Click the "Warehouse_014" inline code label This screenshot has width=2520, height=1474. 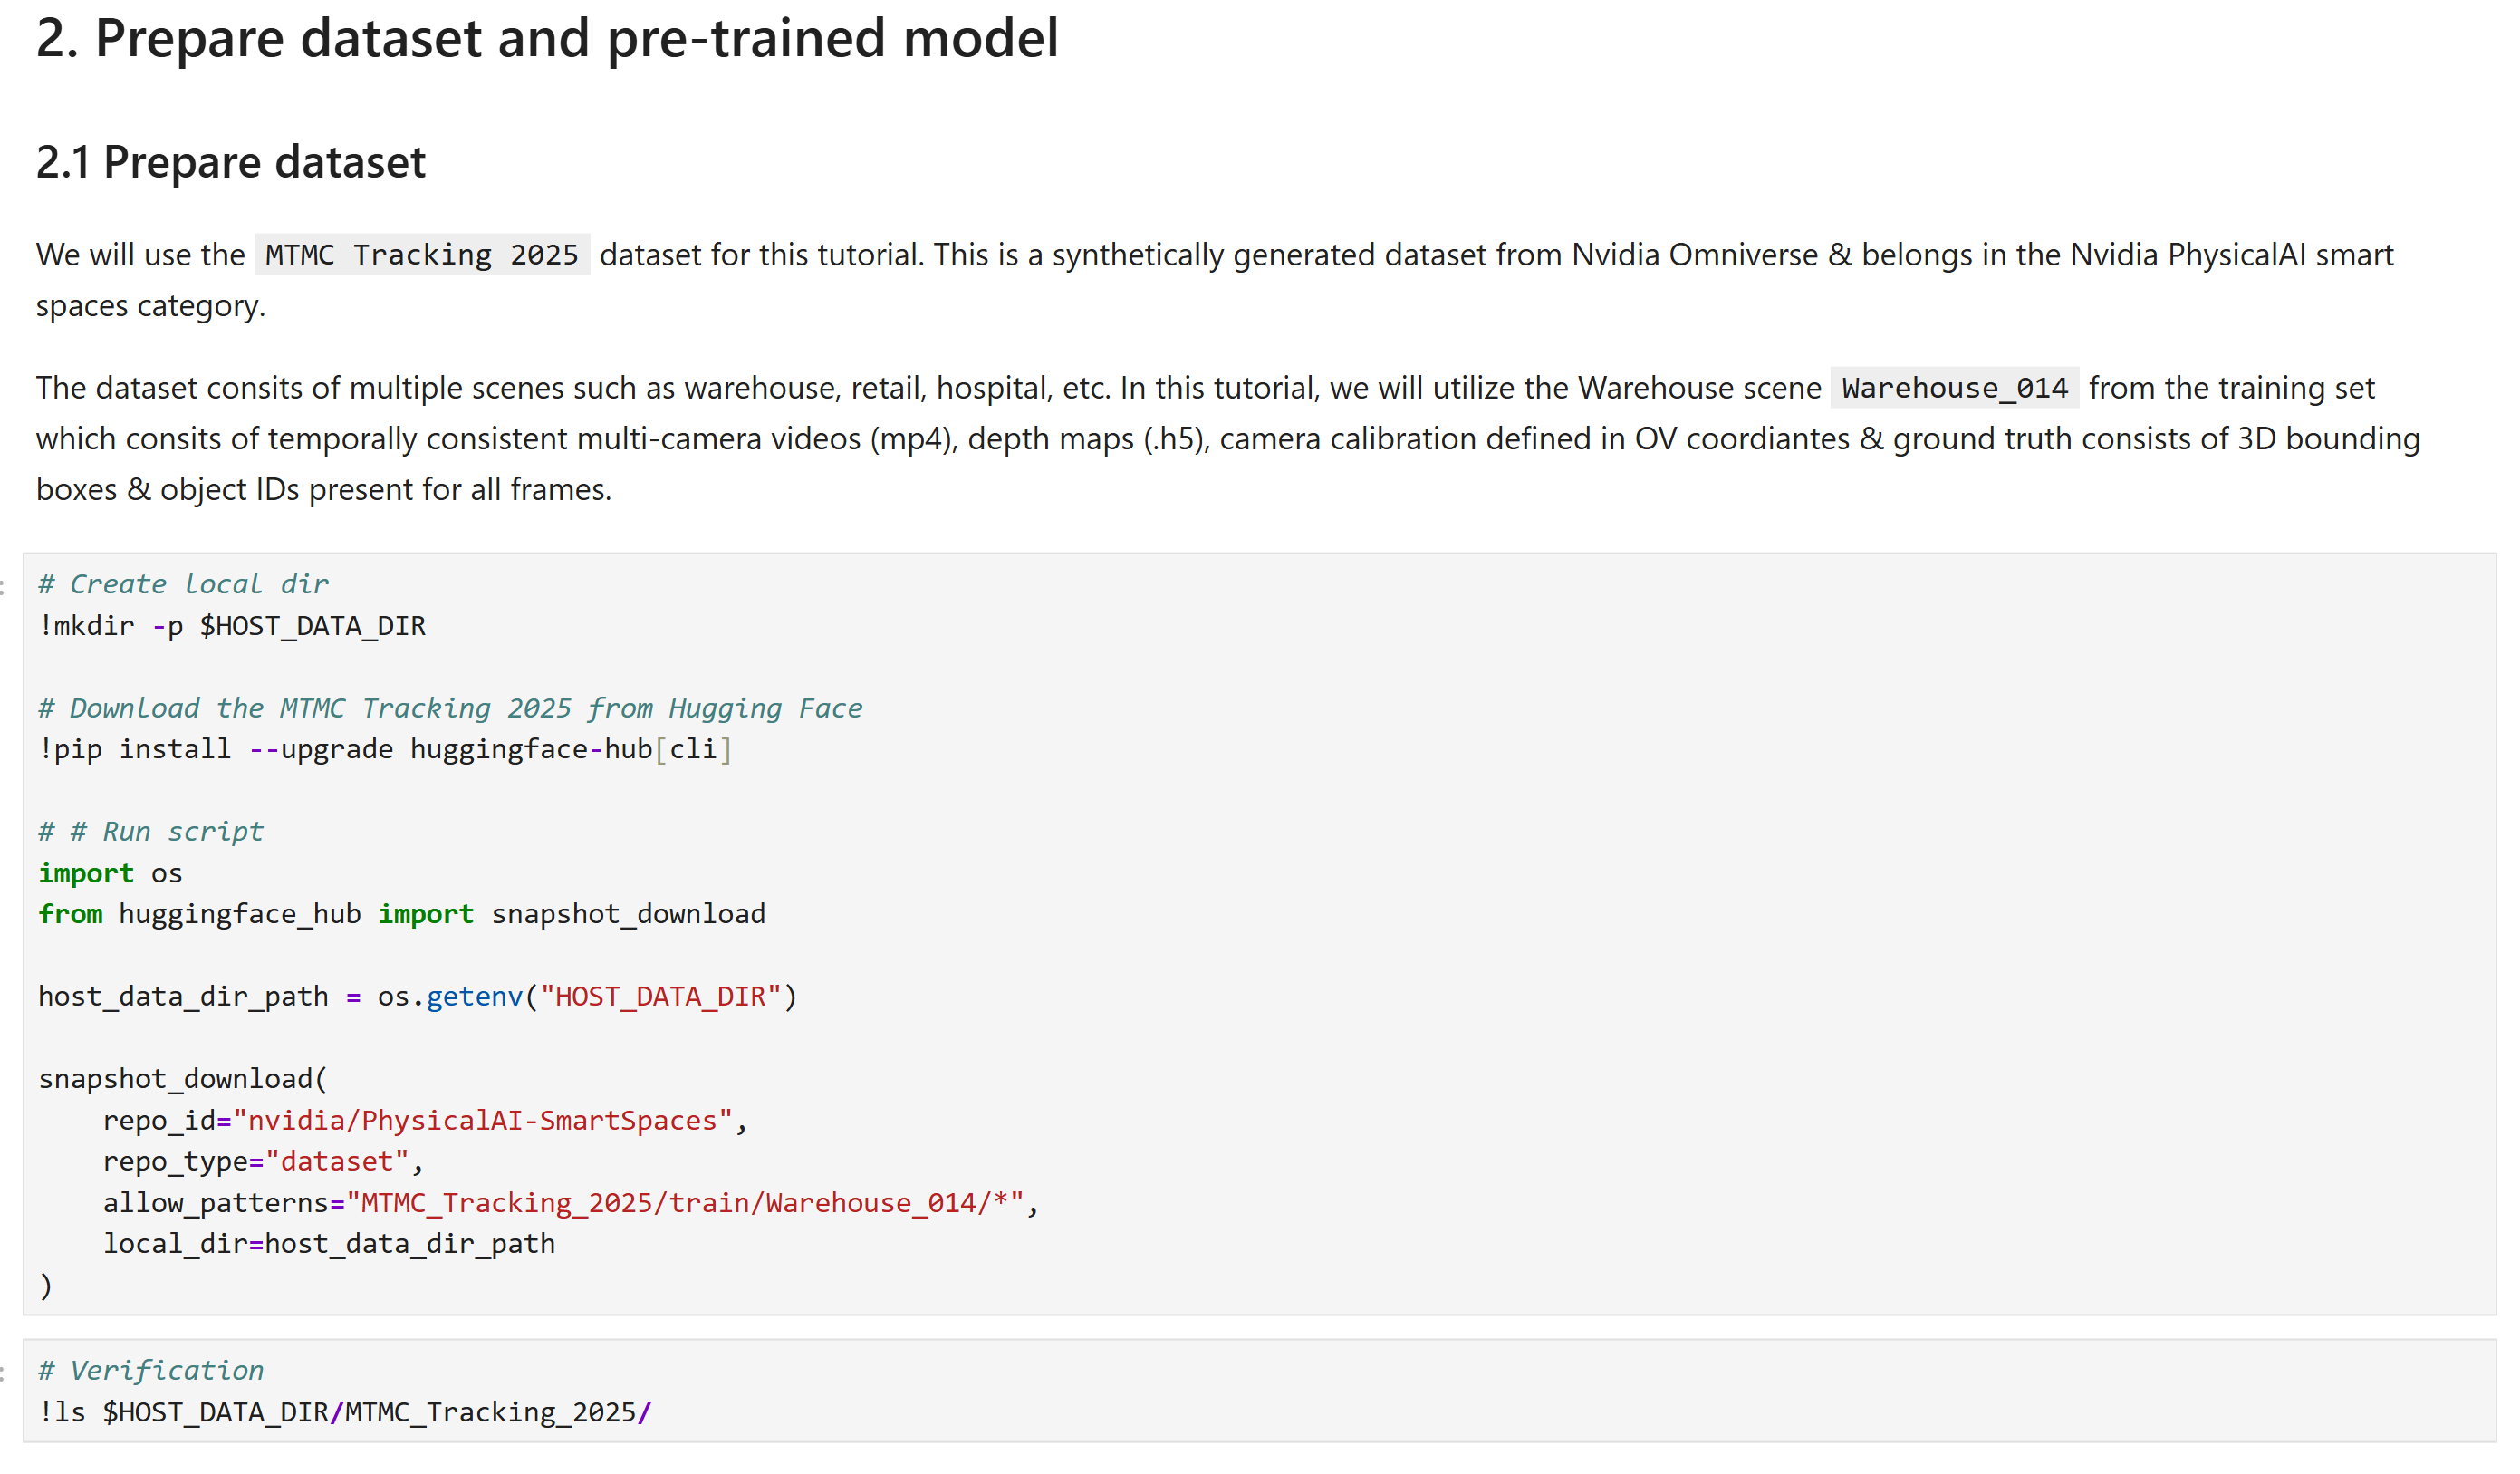[x=1954, y=388]
